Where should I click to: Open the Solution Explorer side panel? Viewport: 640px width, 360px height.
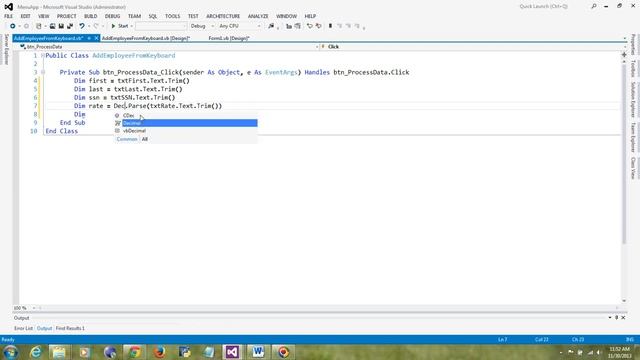pos(633,100)
